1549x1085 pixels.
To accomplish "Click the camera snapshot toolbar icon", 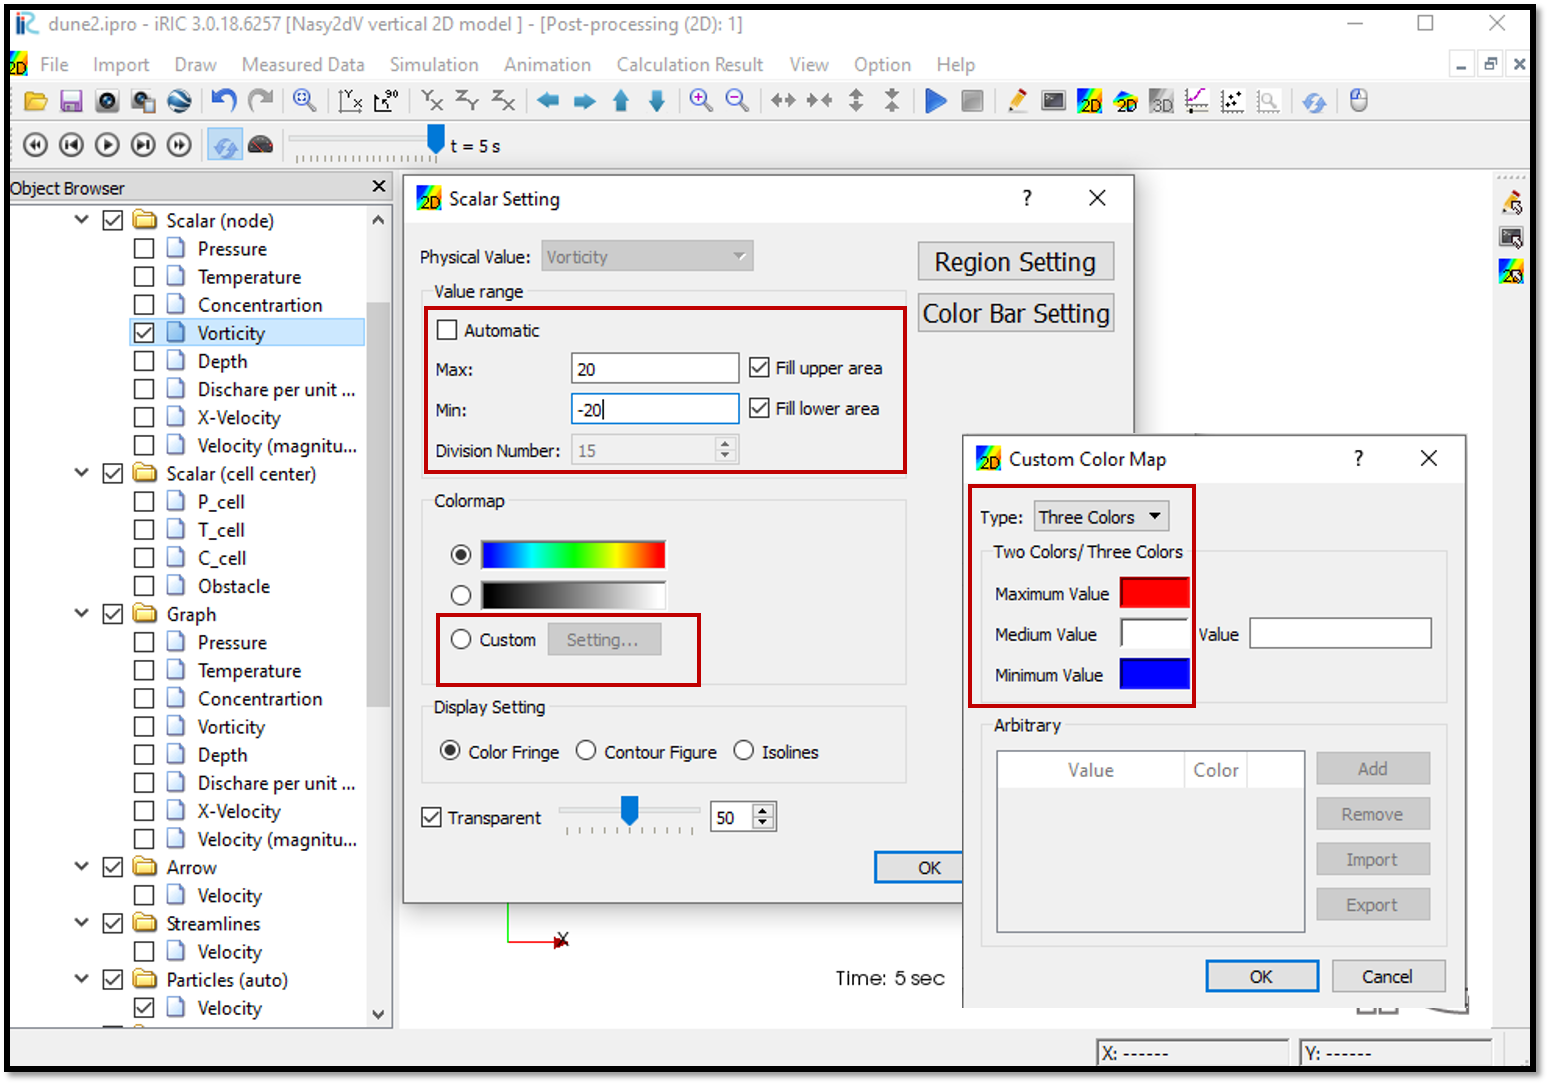I will [x=107, y=101].
